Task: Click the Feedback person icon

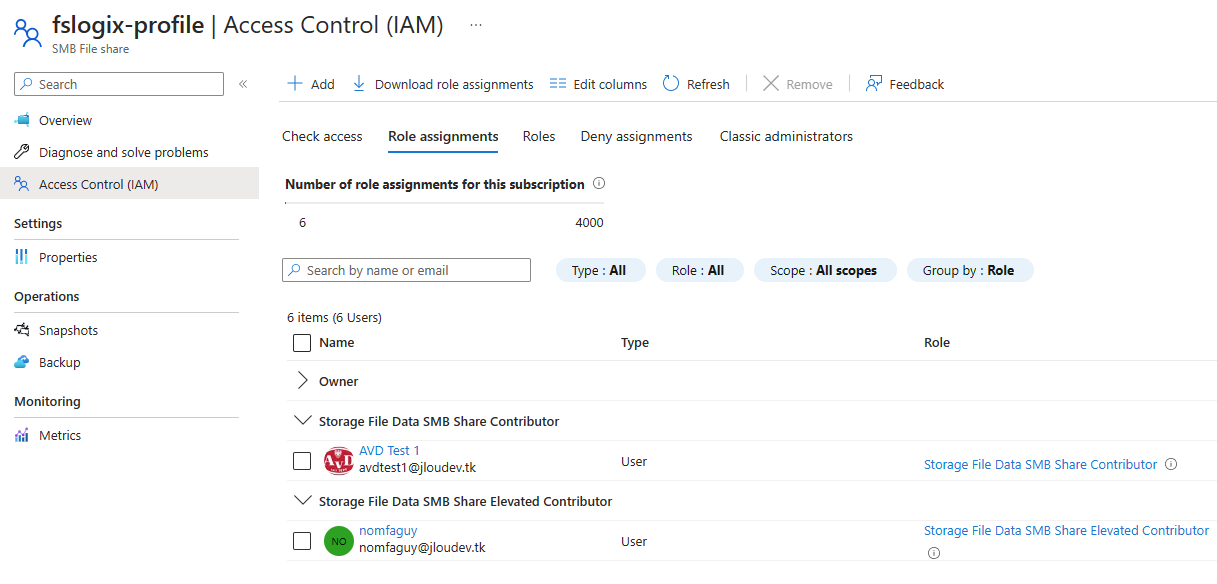Action: (x=874, y=84)
